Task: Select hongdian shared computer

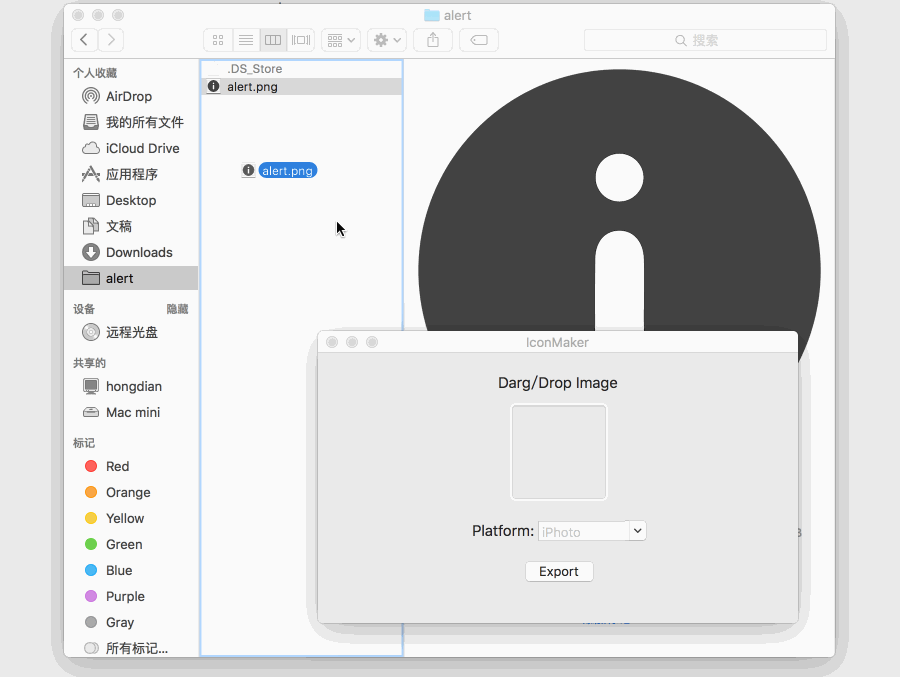Action: pos(131,386)
